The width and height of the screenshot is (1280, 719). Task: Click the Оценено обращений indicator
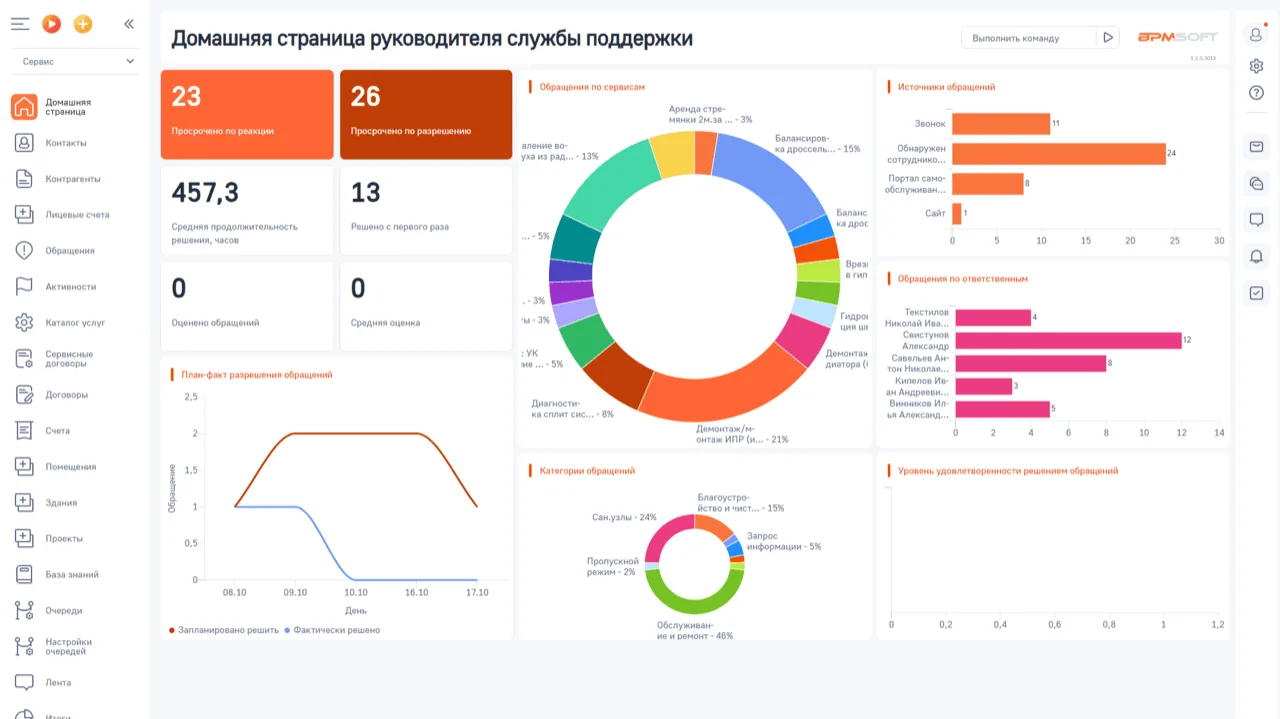coord(247,306)
